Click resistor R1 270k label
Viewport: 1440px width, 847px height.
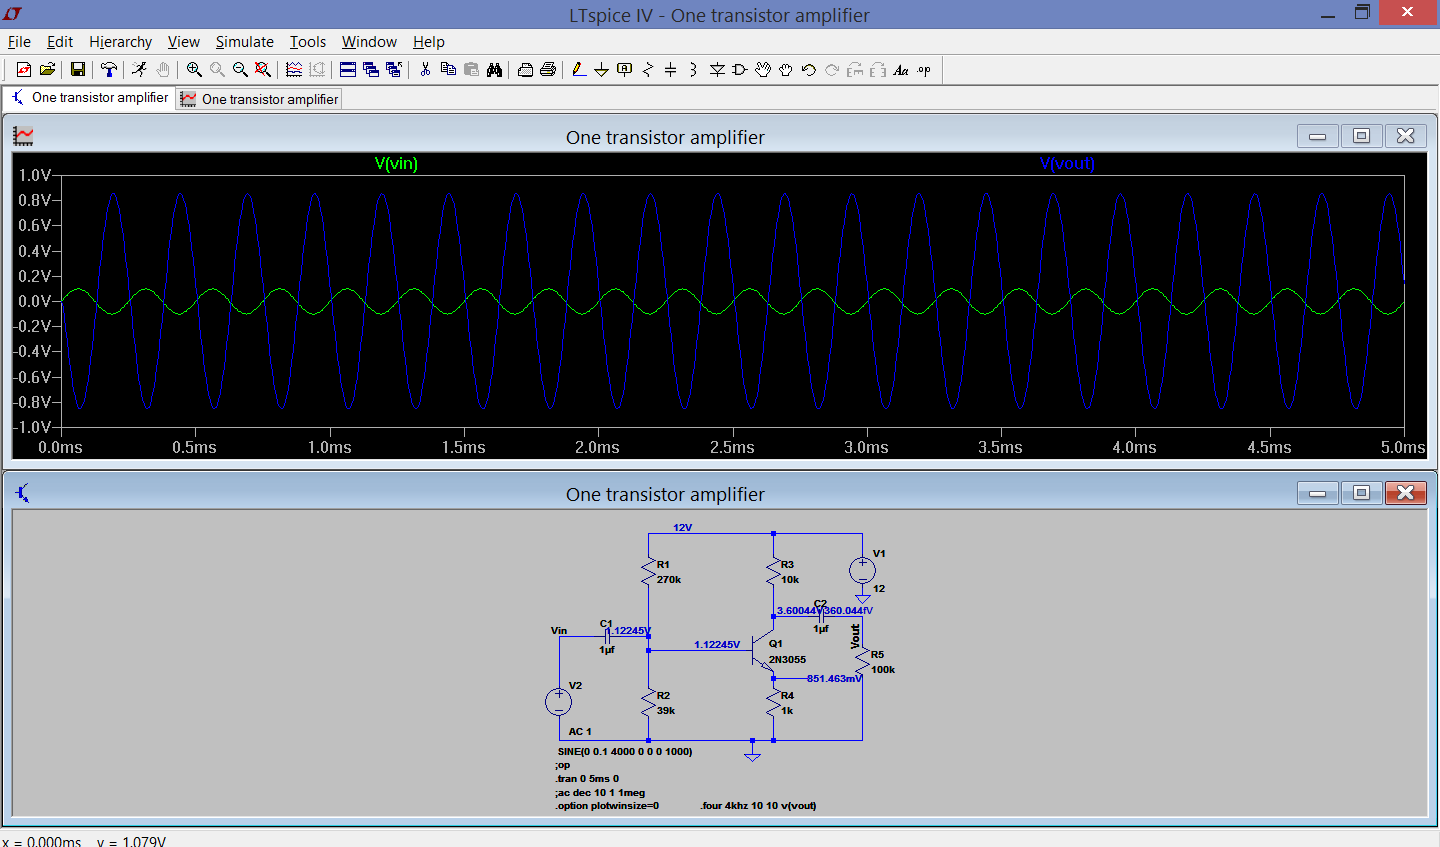click(x=669, y=572)
